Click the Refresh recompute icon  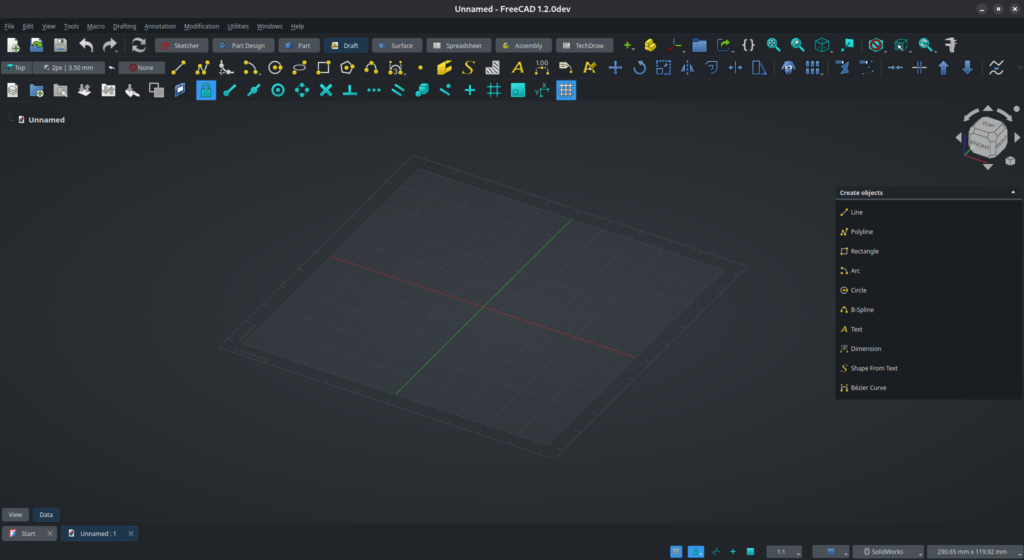[x=139, y=45]
